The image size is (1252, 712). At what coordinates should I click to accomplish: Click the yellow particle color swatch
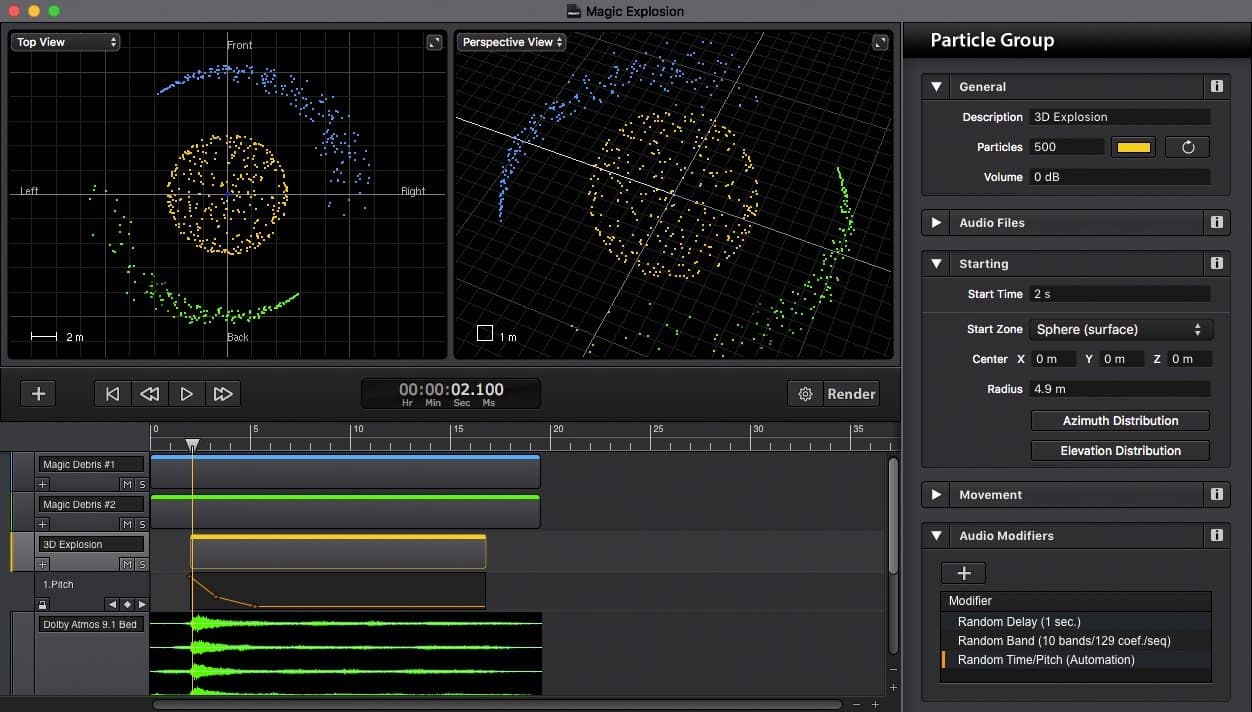point(1133,147)
